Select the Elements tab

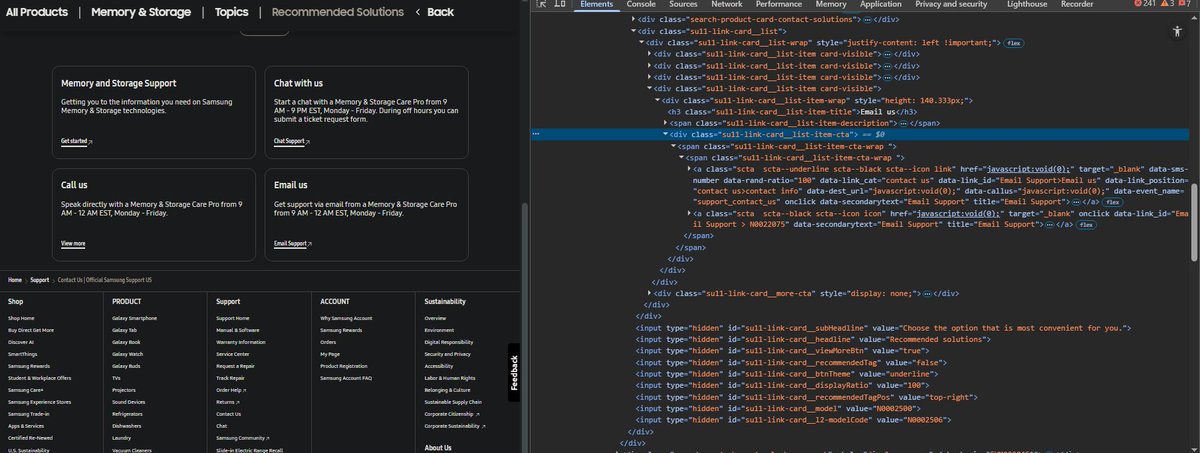coord(597,5)
